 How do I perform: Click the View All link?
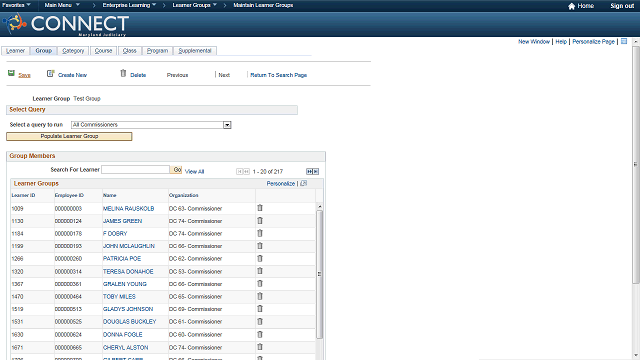(x=194, y=172)
